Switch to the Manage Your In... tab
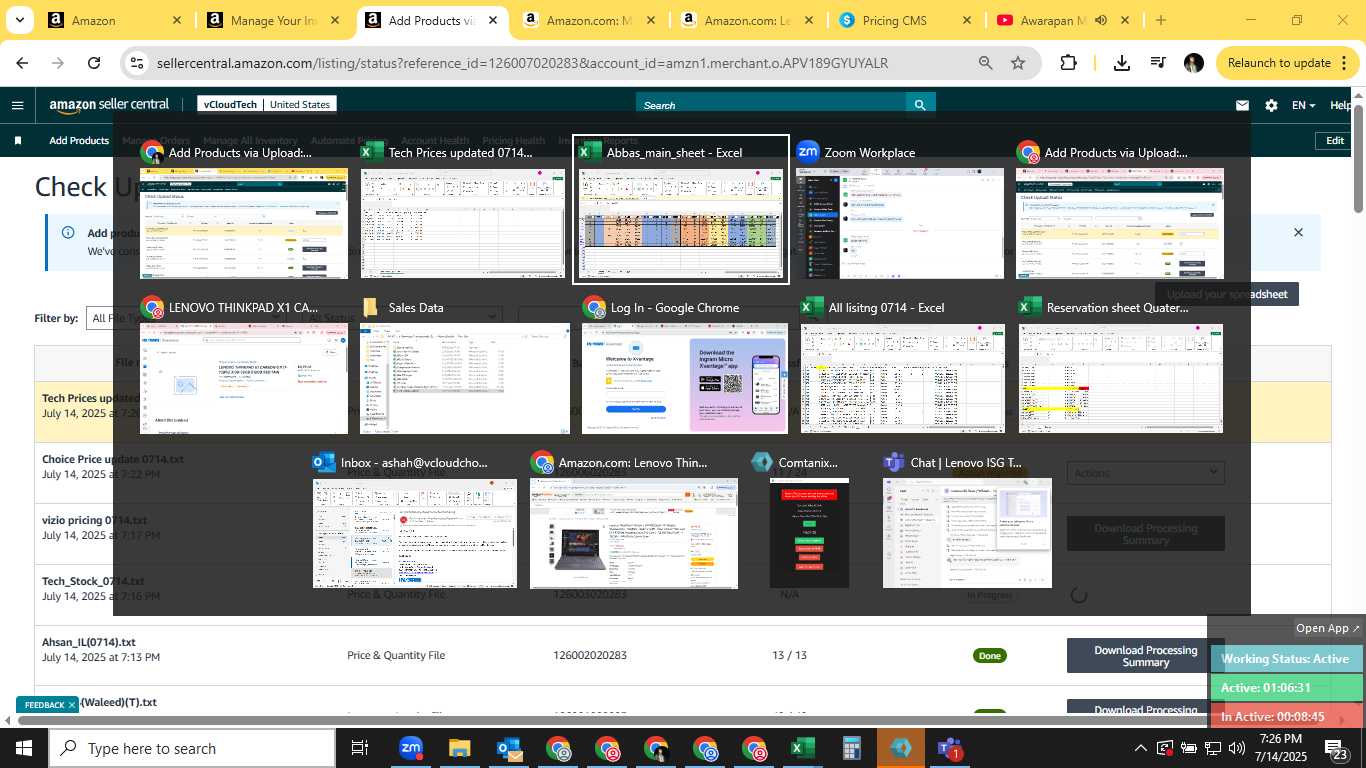This screenshot has height=768, width=1366. click(272, 20)
